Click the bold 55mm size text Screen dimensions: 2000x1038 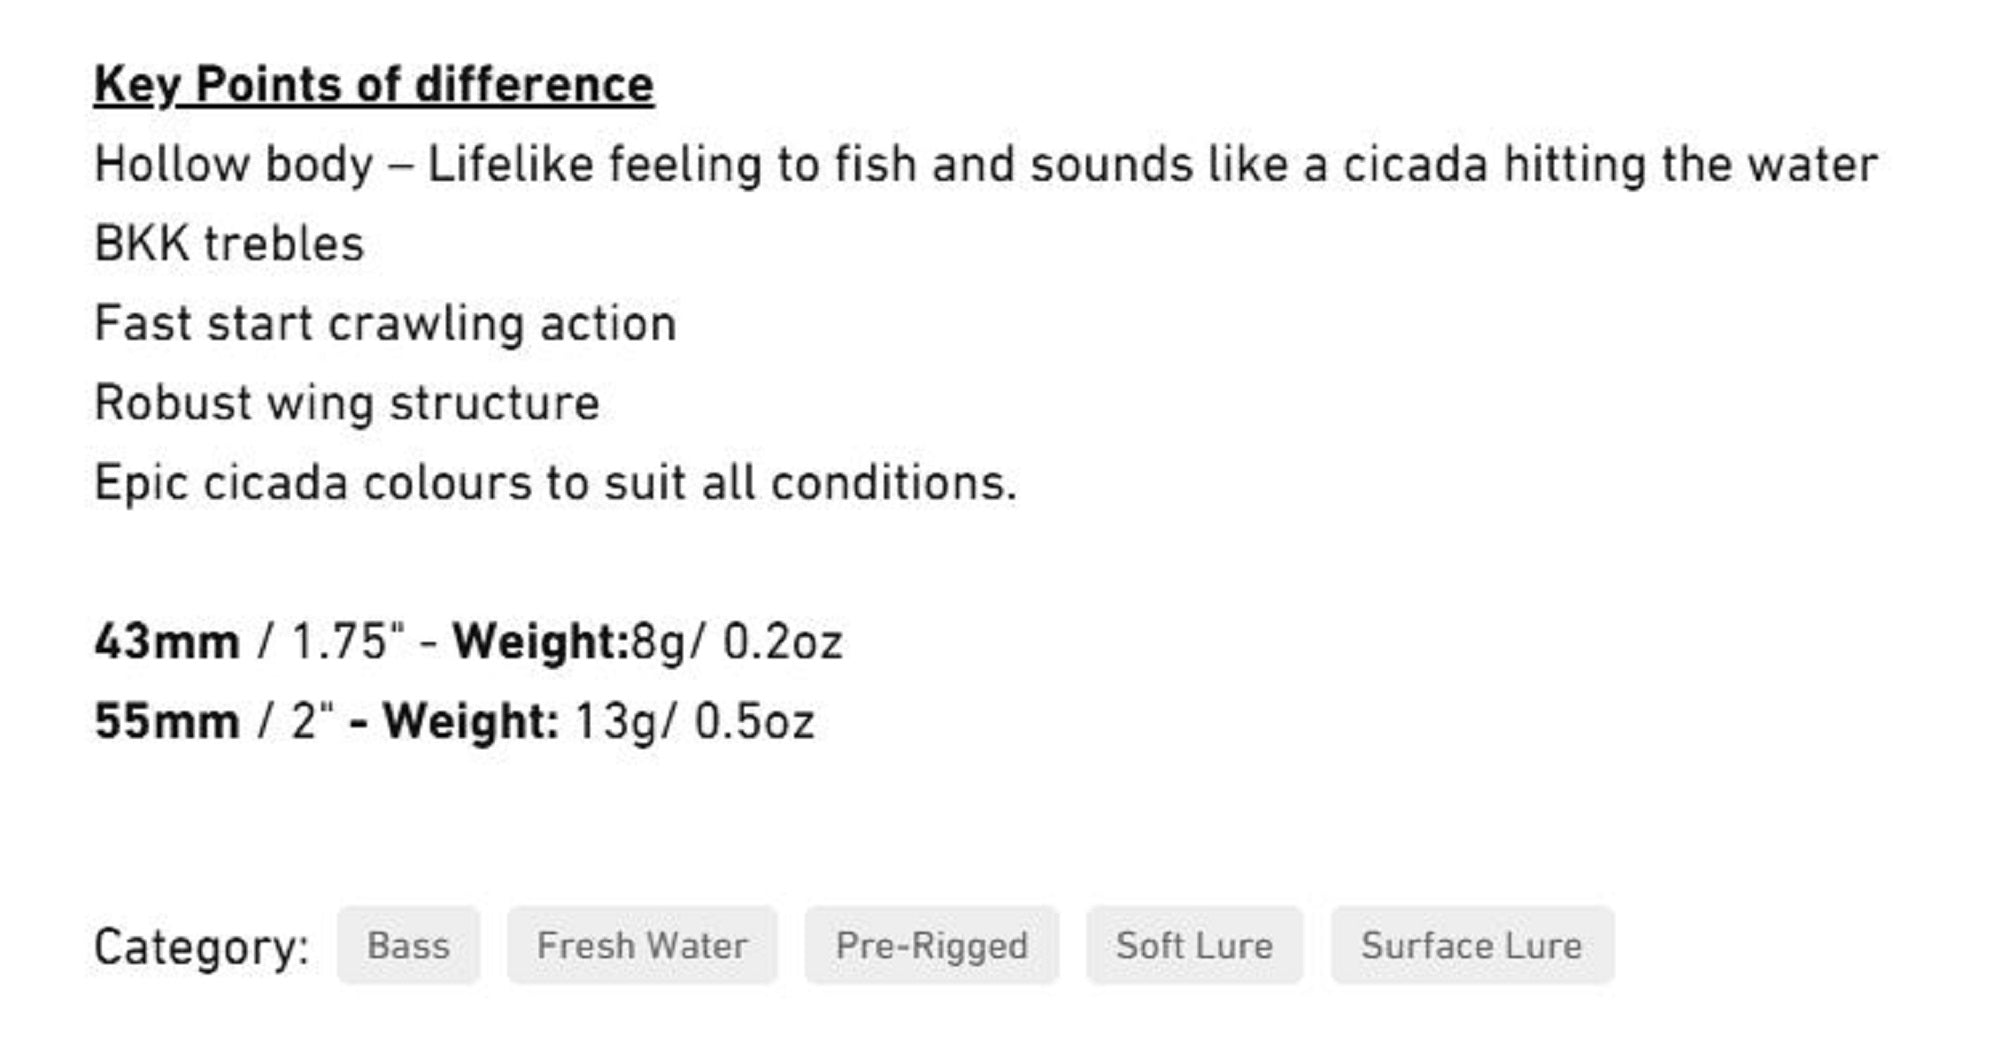(167, 721)
